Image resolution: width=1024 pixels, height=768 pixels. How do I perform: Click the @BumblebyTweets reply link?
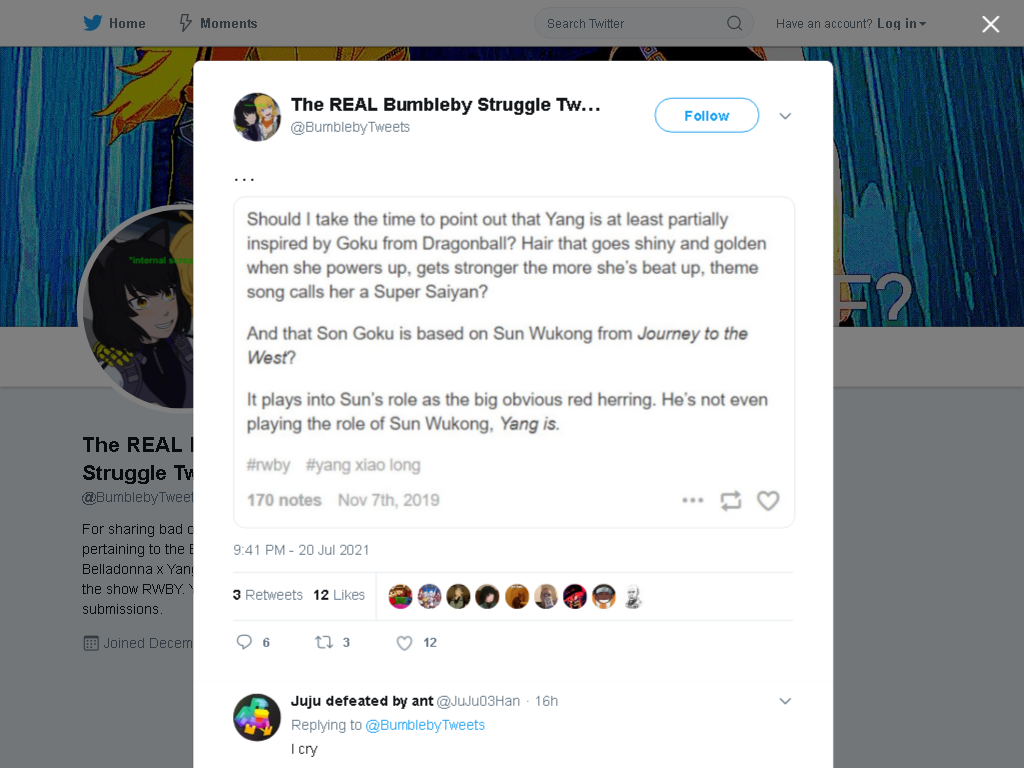[x=425, y=725]
